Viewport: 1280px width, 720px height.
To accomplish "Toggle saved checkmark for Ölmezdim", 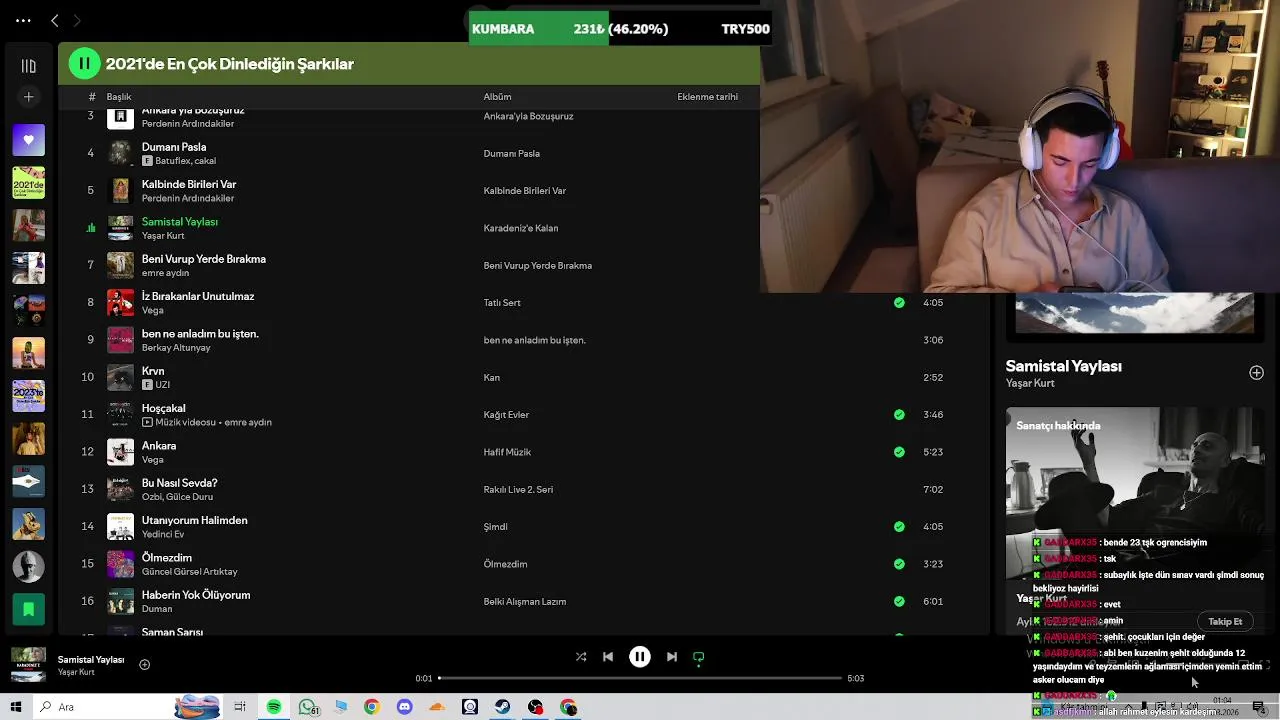I will (899, 564).
